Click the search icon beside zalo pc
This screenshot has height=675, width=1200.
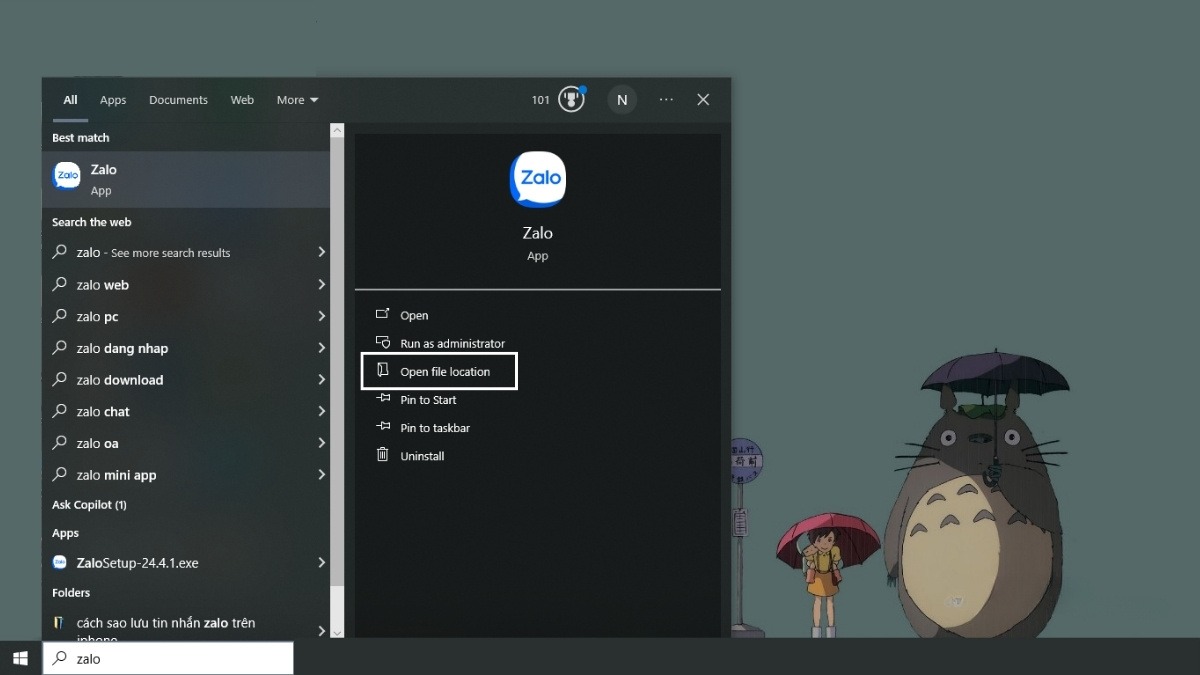pos(60,316)
